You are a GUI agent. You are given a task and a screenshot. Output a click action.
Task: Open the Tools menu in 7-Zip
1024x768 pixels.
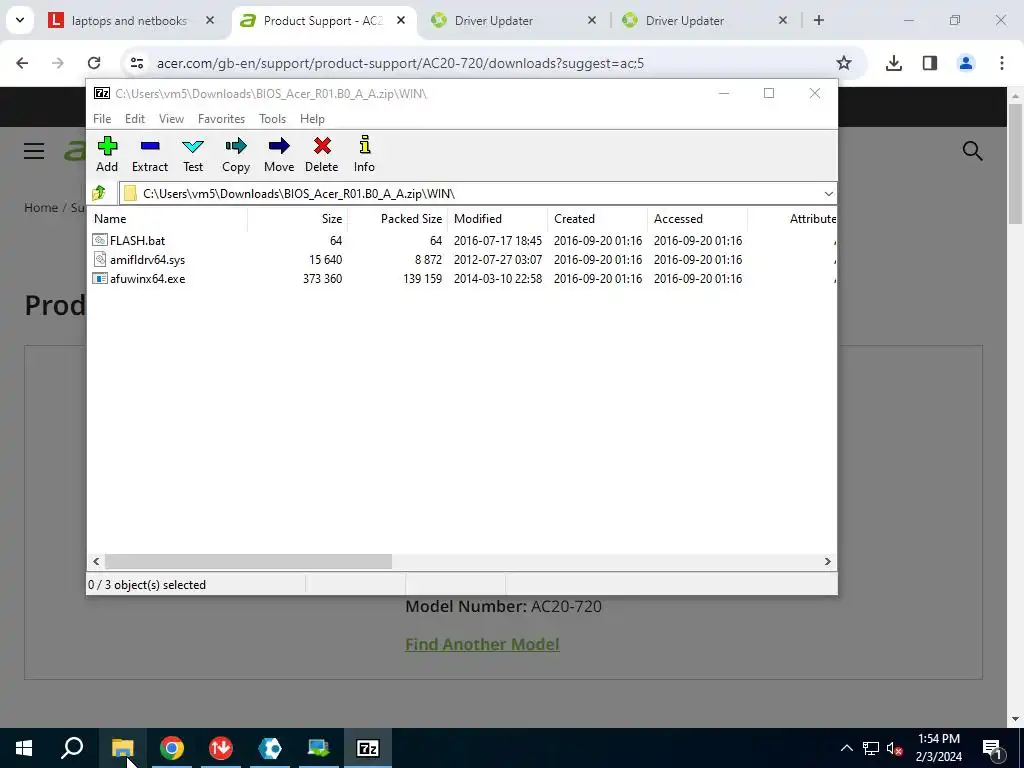tap(272, 119)
